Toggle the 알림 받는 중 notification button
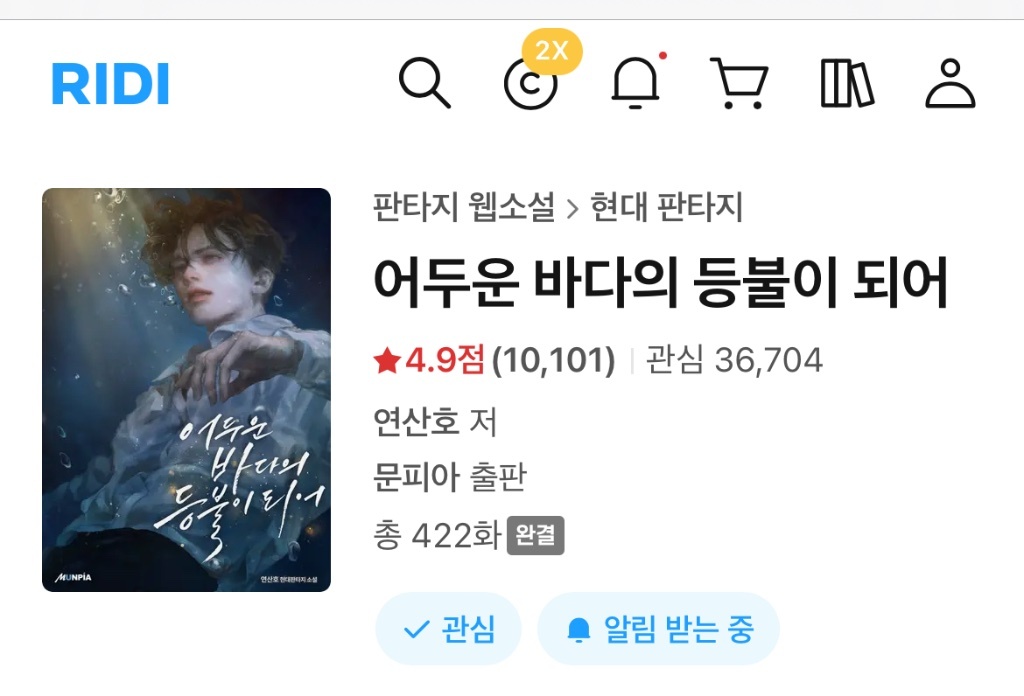 point(658,629)
